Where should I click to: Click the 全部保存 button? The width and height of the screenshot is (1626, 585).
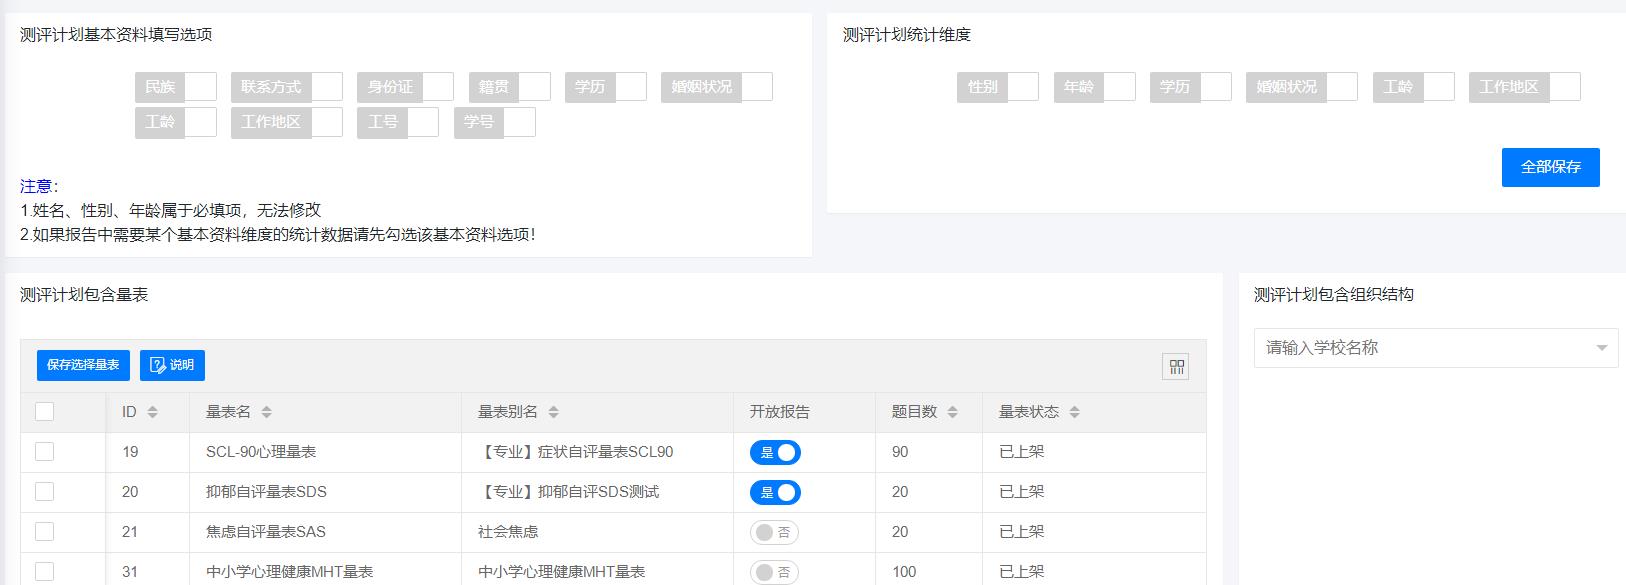point(1550,167)
